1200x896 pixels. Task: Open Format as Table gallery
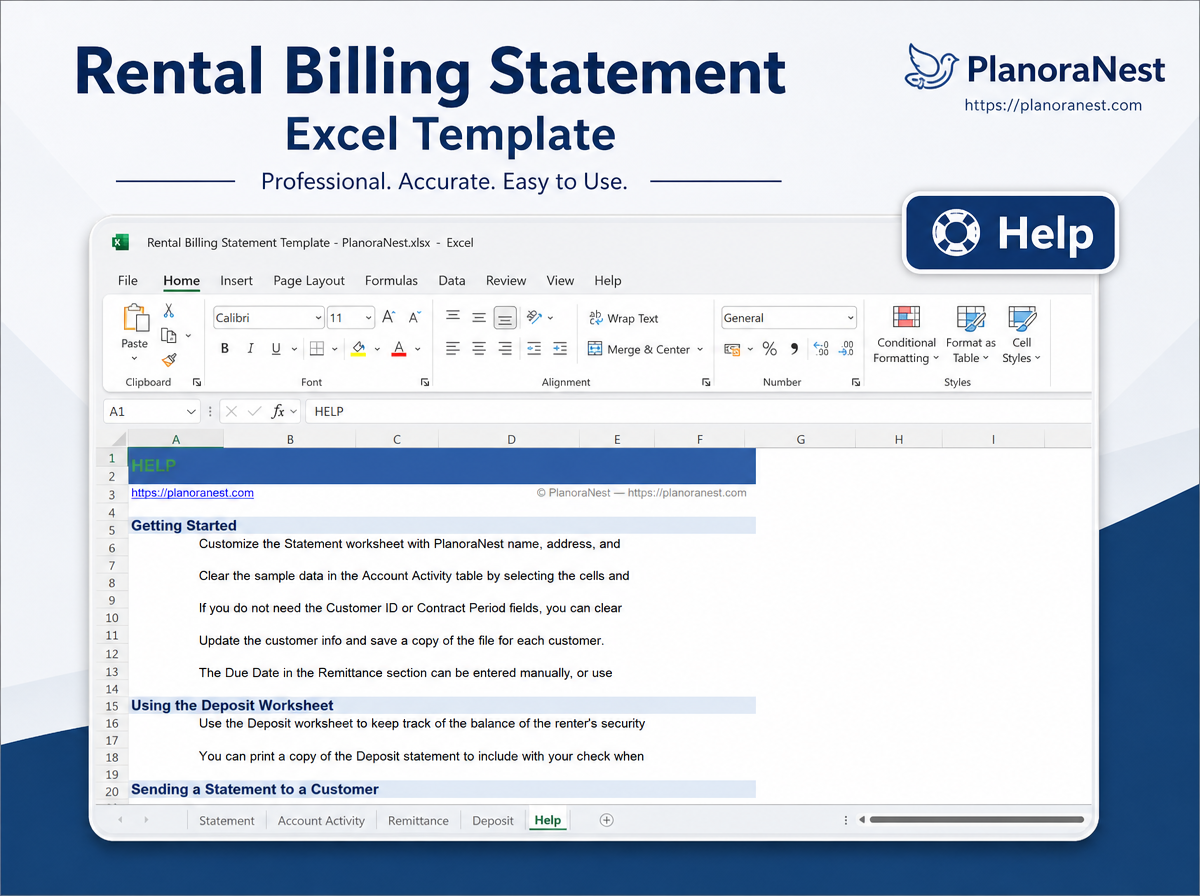[970, 335]
